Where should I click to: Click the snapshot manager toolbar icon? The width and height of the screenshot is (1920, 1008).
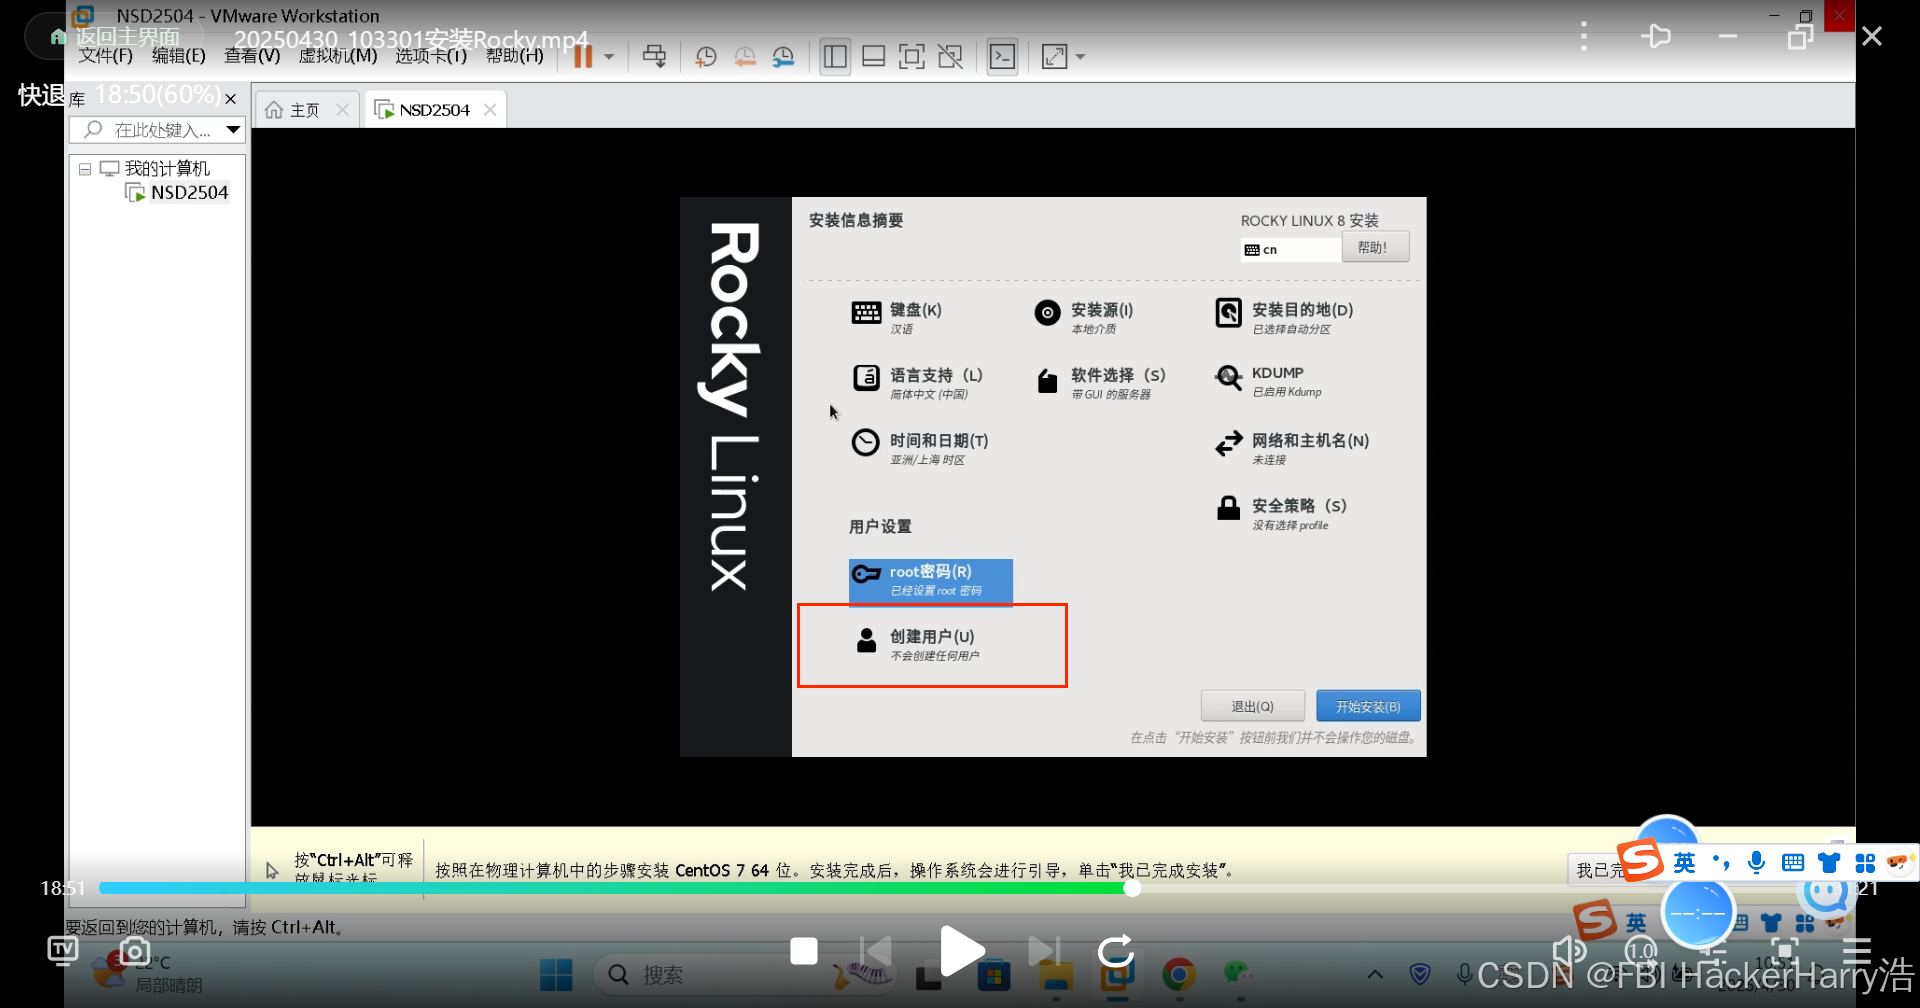pos(784,57)
